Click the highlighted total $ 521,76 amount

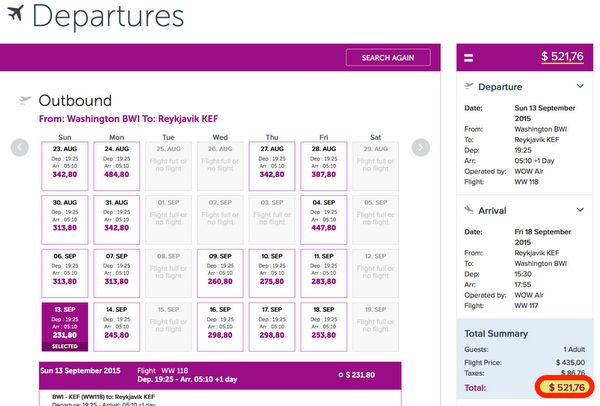565,387
